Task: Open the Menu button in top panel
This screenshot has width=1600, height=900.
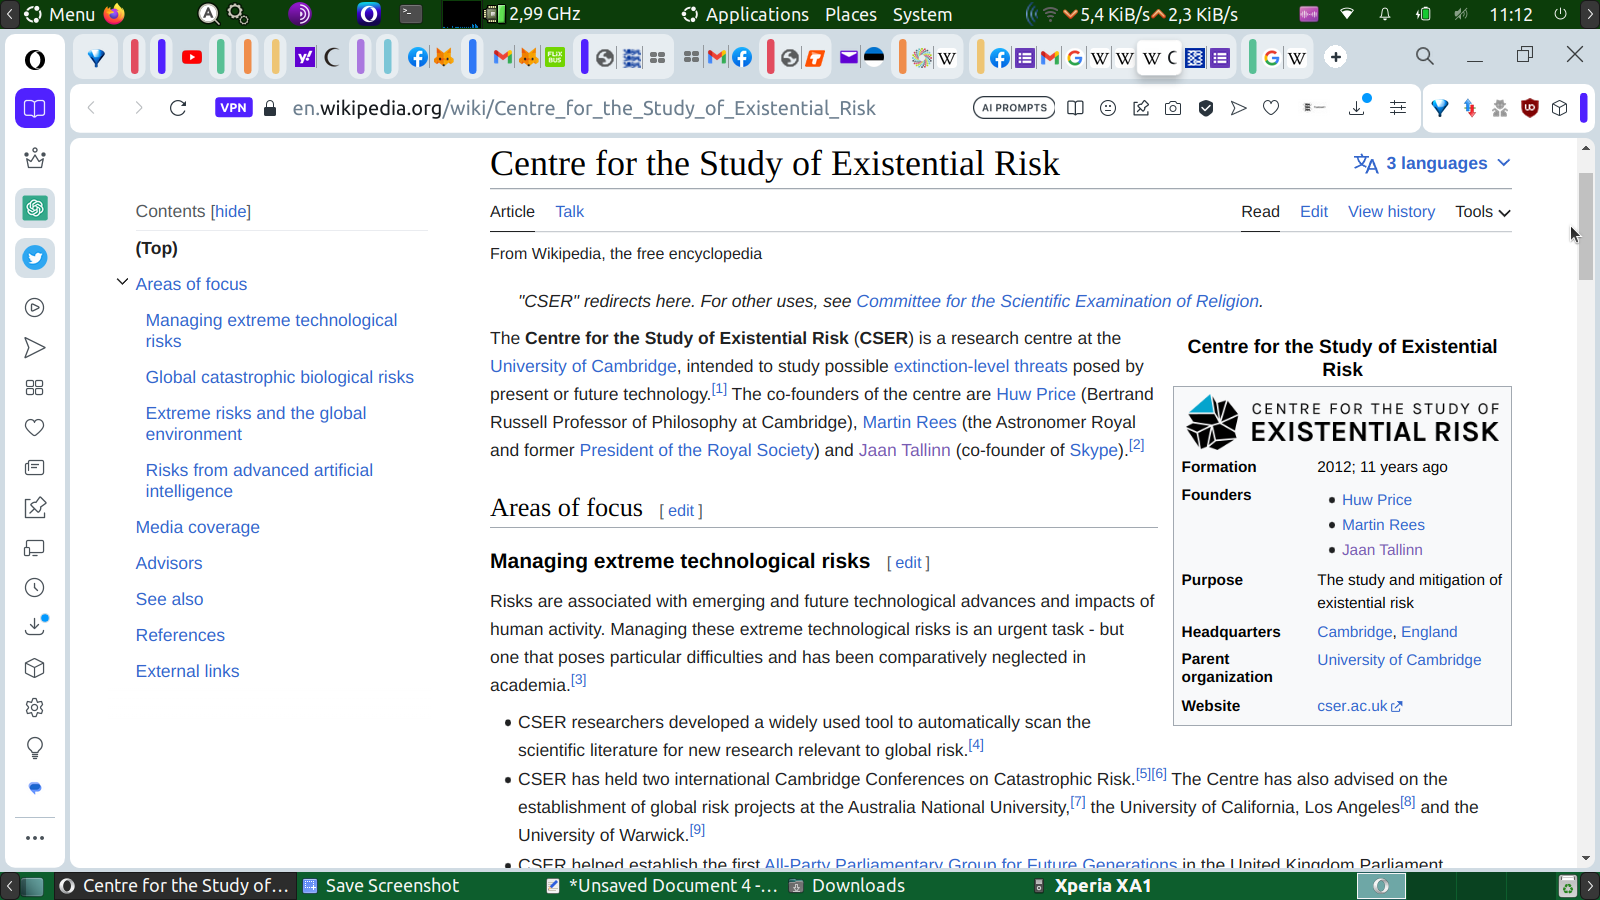Action: (60, 14)
